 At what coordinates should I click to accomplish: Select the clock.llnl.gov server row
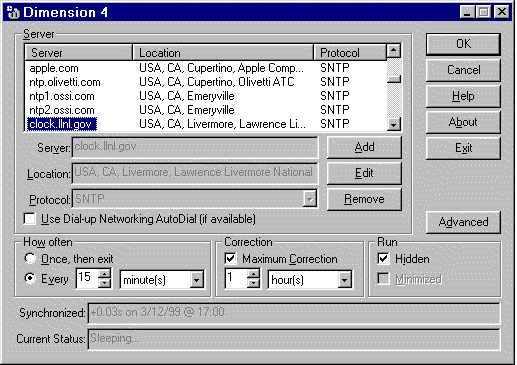coord(206,124)
